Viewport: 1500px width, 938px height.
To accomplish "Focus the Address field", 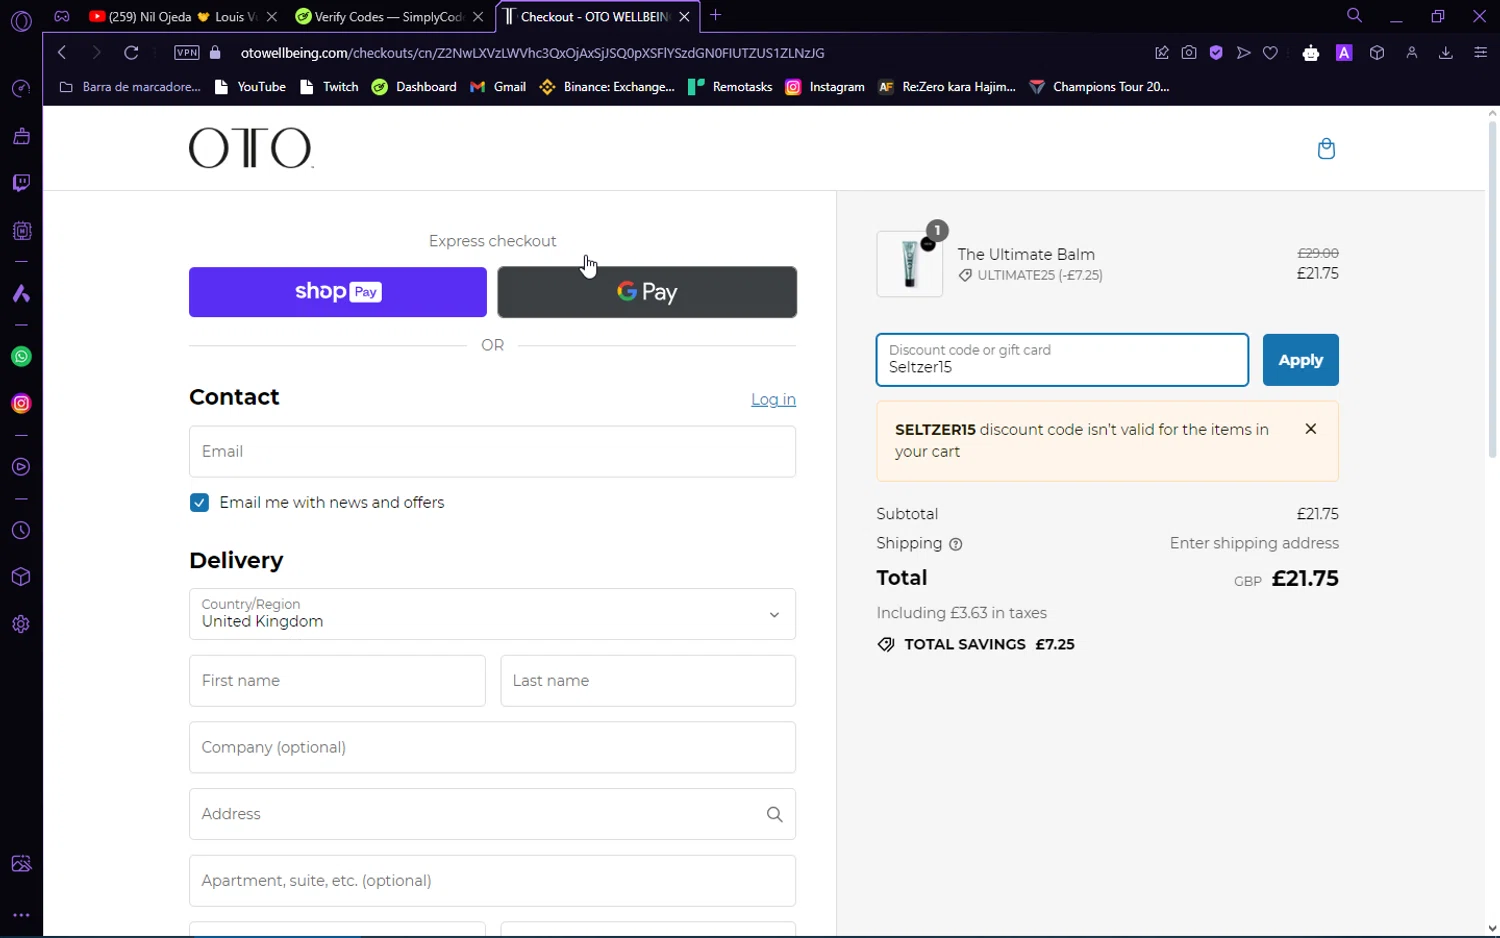I will point(492,815).
